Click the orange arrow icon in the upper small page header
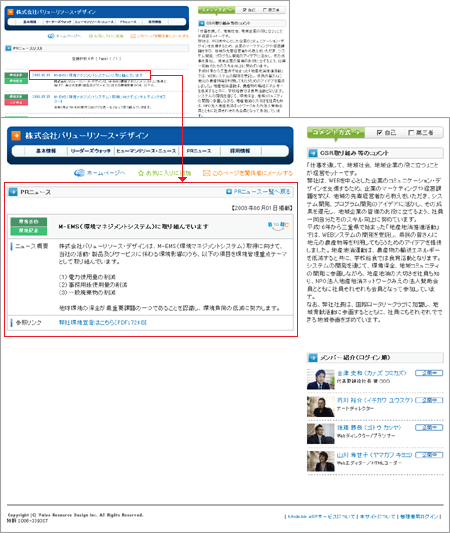 coord(10,12)
